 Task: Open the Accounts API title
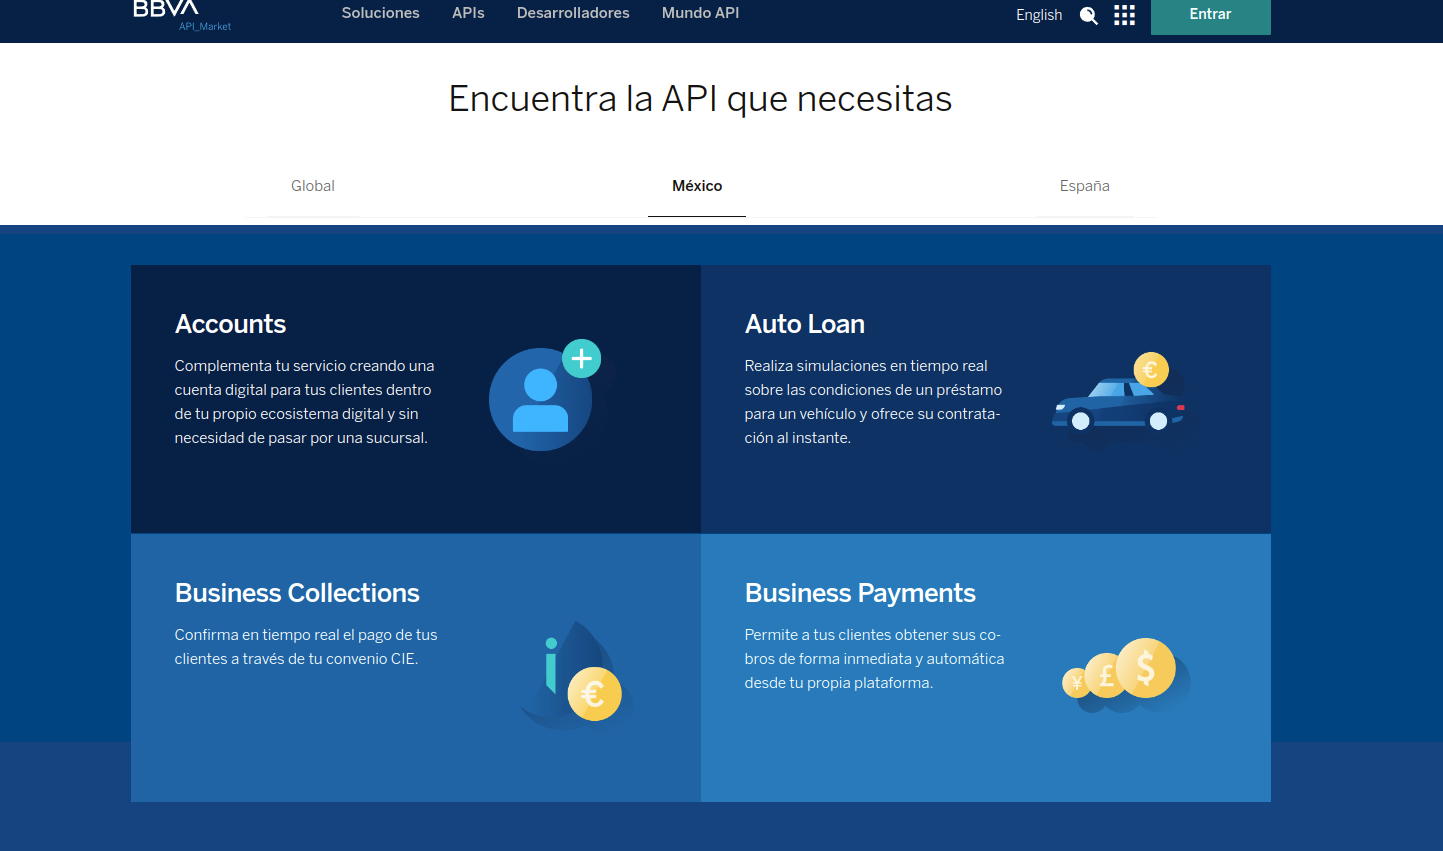tap(230, 324)
